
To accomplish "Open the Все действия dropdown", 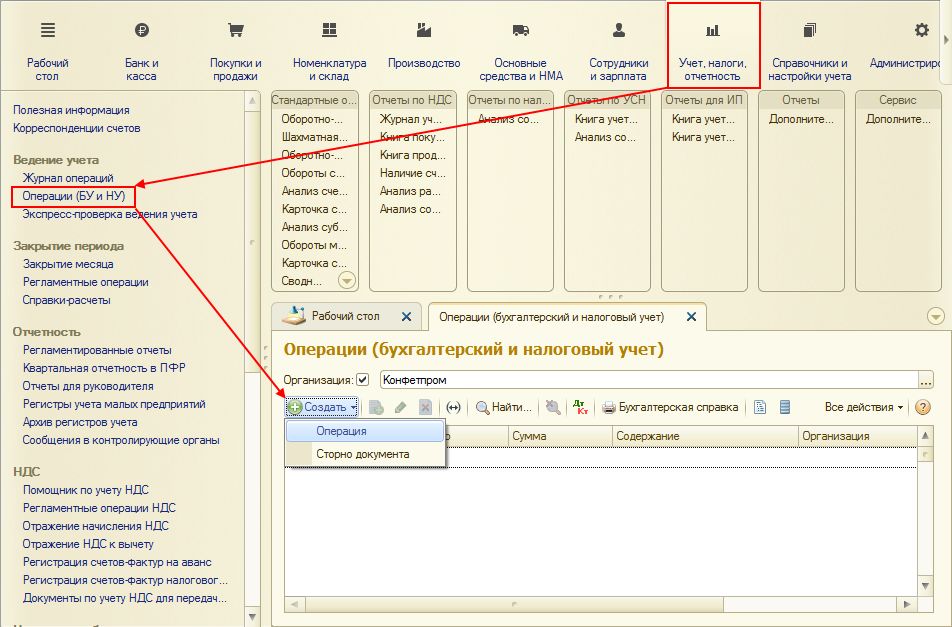I will pos(864,407).
